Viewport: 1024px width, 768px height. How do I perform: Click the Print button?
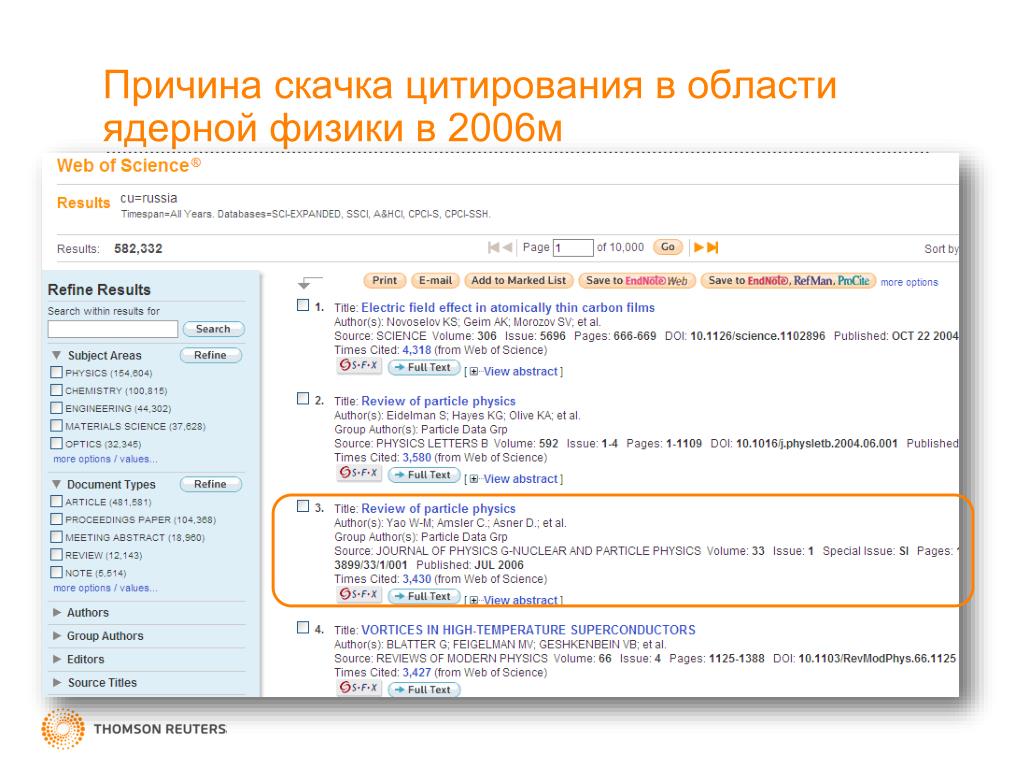(385, 280)
